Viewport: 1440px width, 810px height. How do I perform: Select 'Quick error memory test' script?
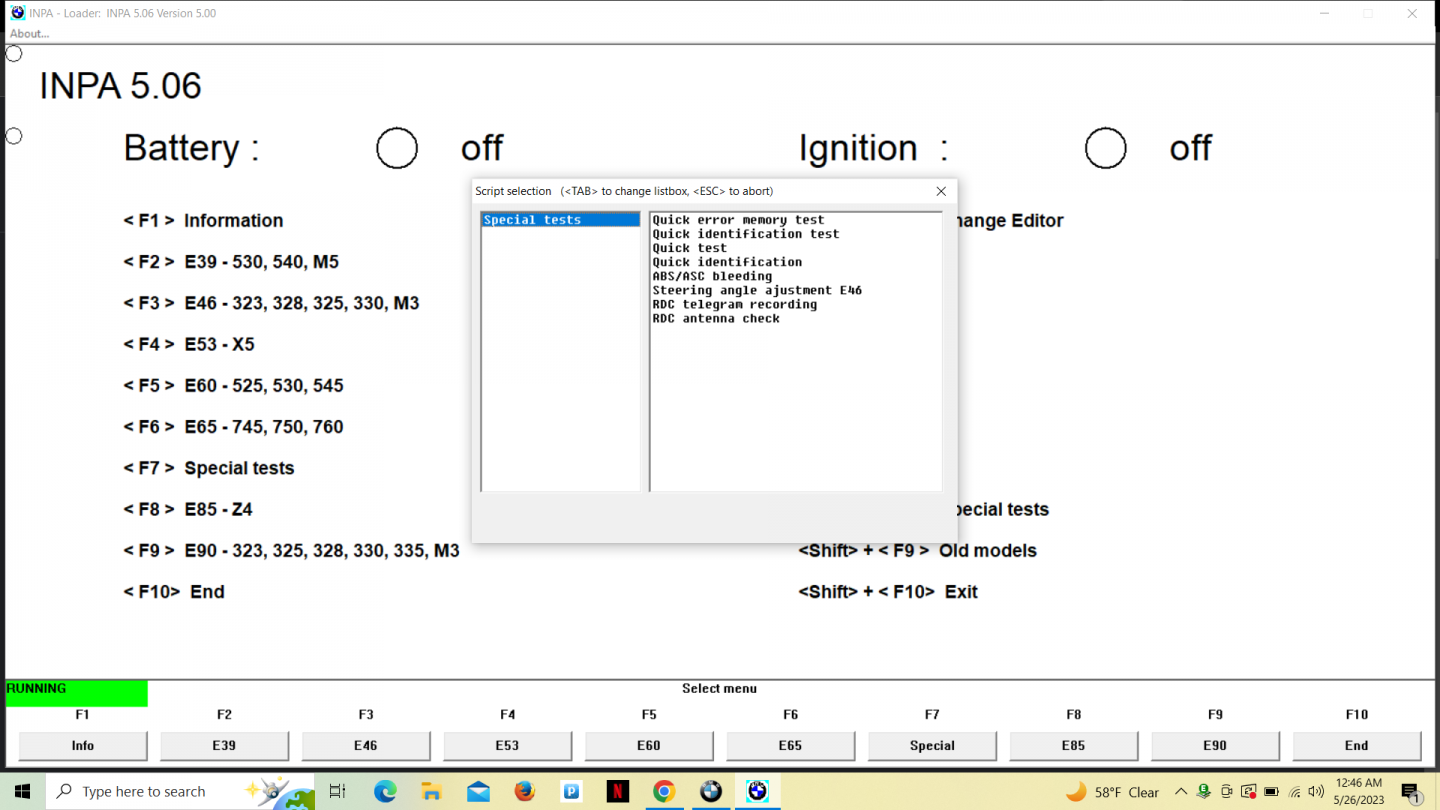tap(738, 220)
